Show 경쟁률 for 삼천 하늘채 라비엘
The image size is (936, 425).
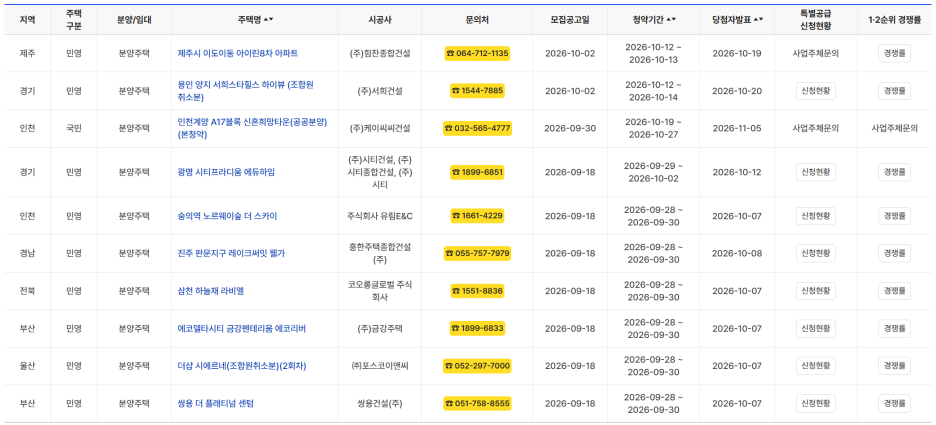tap(894, 291)
